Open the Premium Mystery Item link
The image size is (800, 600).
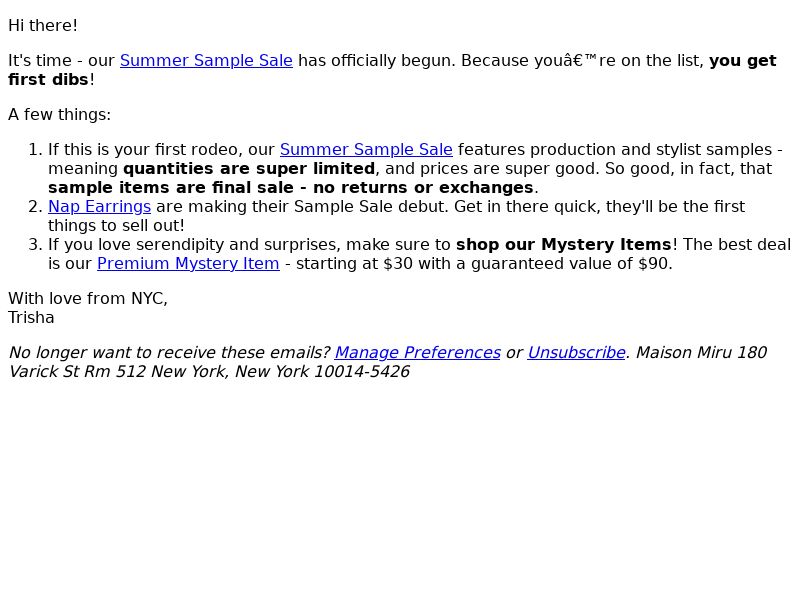[188, 264]
